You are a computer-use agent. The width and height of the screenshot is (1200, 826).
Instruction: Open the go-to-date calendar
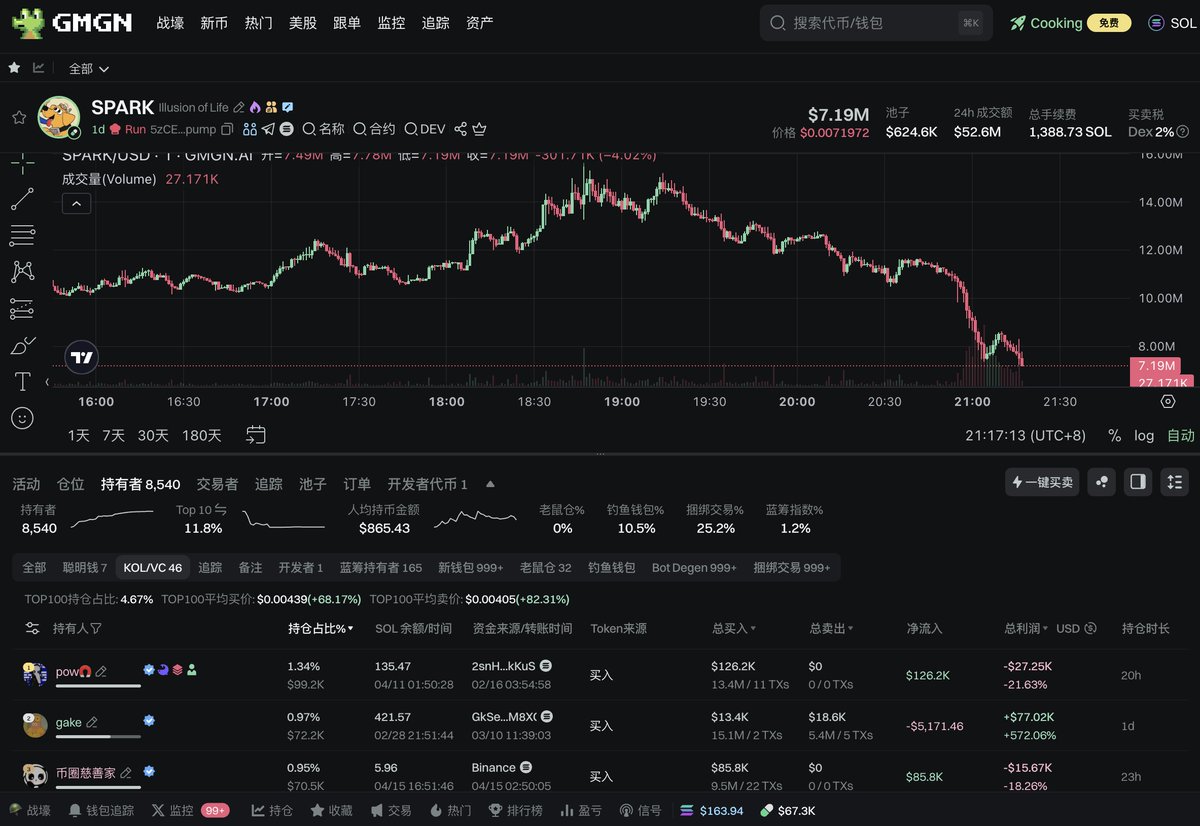(x=256, y=435)
